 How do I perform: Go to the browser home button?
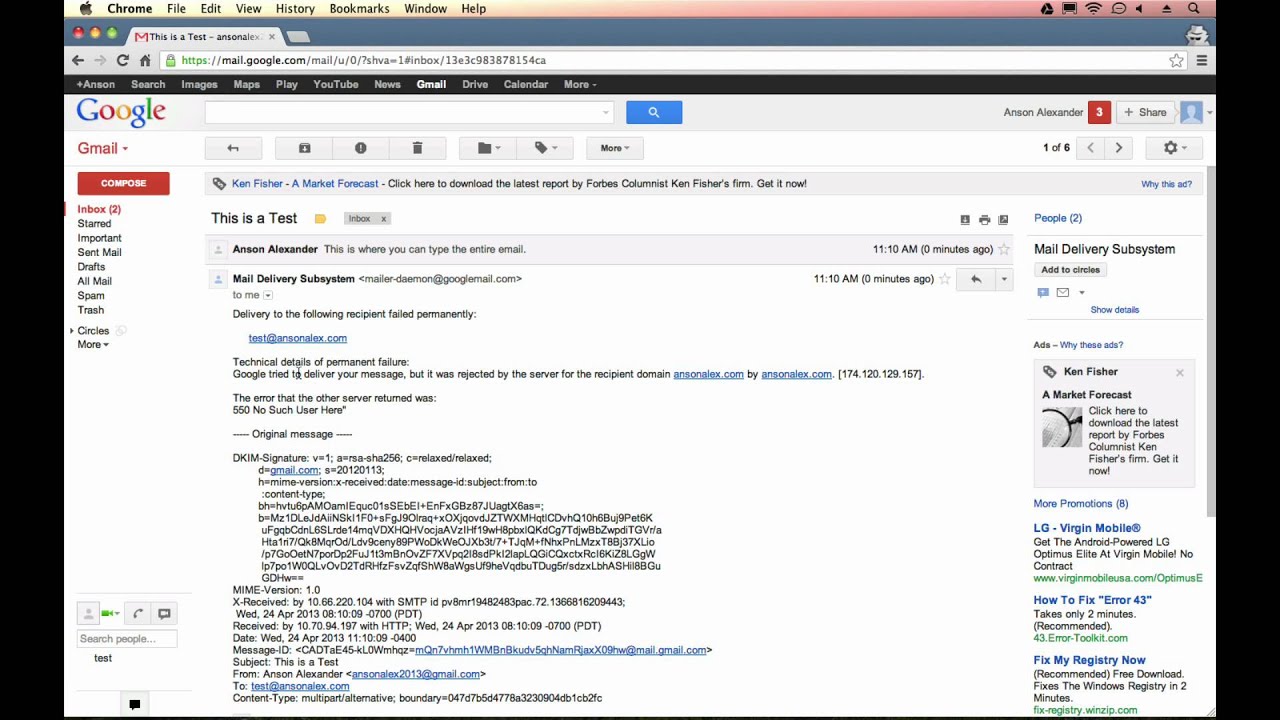(145, 60)
